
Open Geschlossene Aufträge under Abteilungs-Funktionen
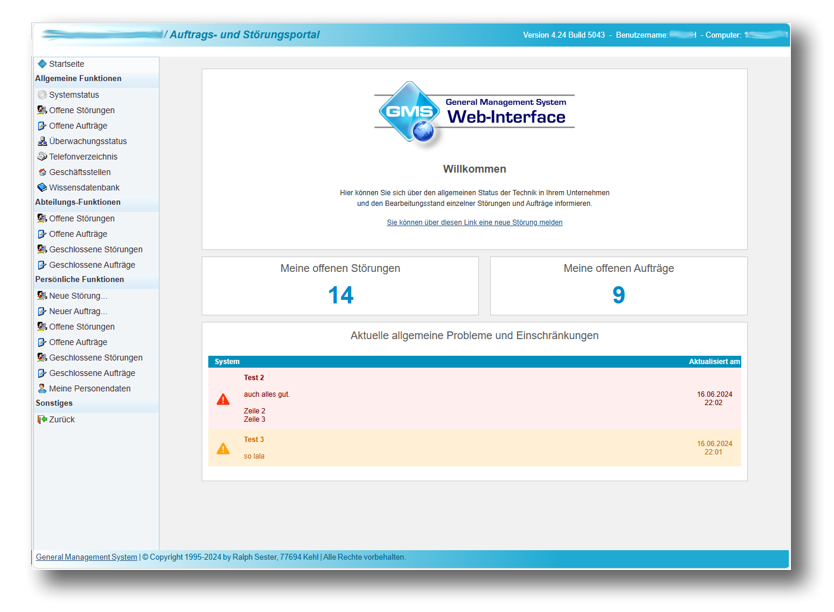click(92, 265)
